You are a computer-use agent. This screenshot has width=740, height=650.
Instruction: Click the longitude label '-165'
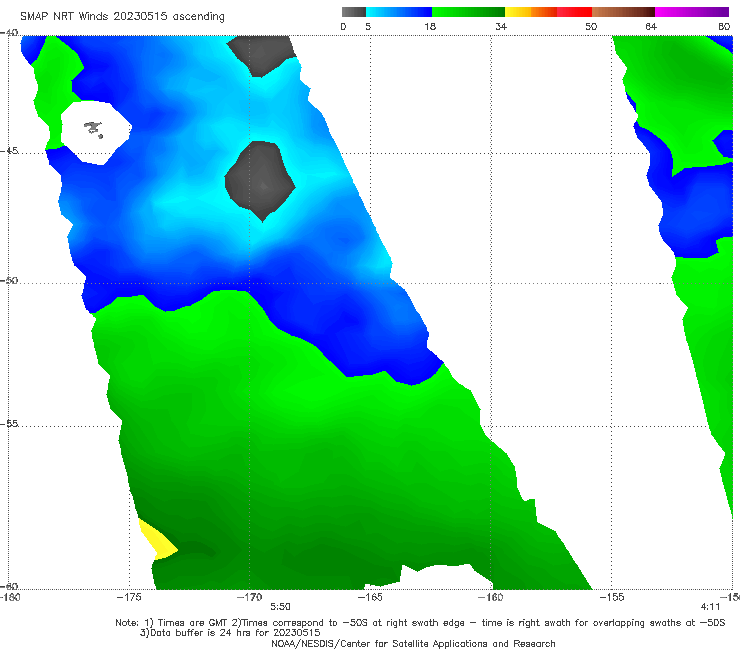click(370, 597)
